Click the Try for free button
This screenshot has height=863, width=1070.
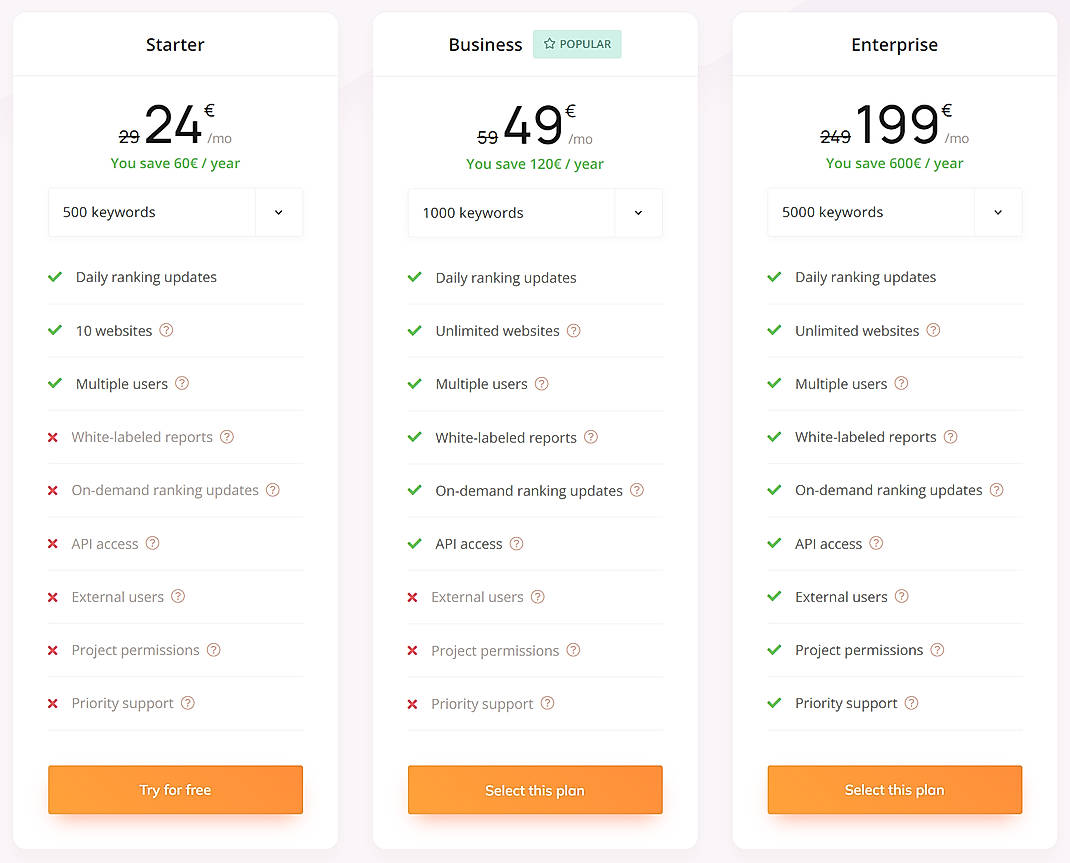175,789
